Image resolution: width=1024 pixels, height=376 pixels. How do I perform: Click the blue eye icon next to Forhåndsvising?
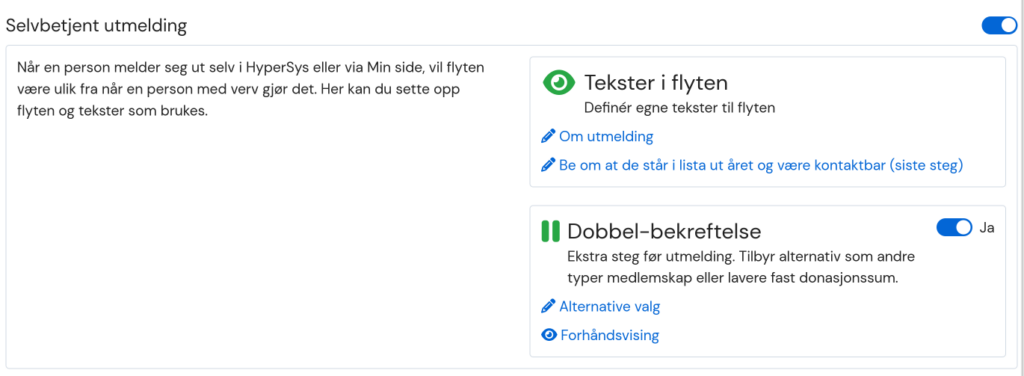click(x=549, y=335)
